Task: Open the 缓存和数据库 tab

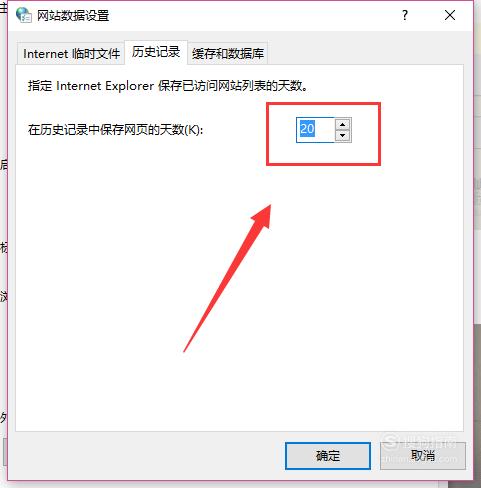Action: (x=228, y=53)
